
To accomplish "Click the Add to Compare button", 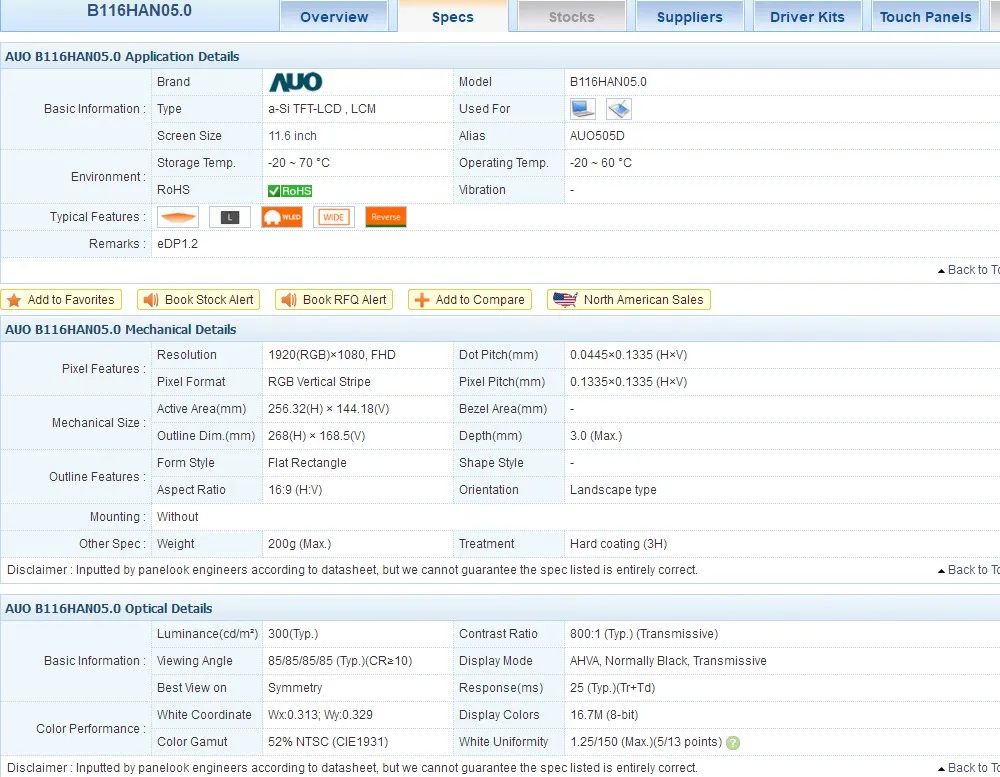I will (x=470, y=300).
